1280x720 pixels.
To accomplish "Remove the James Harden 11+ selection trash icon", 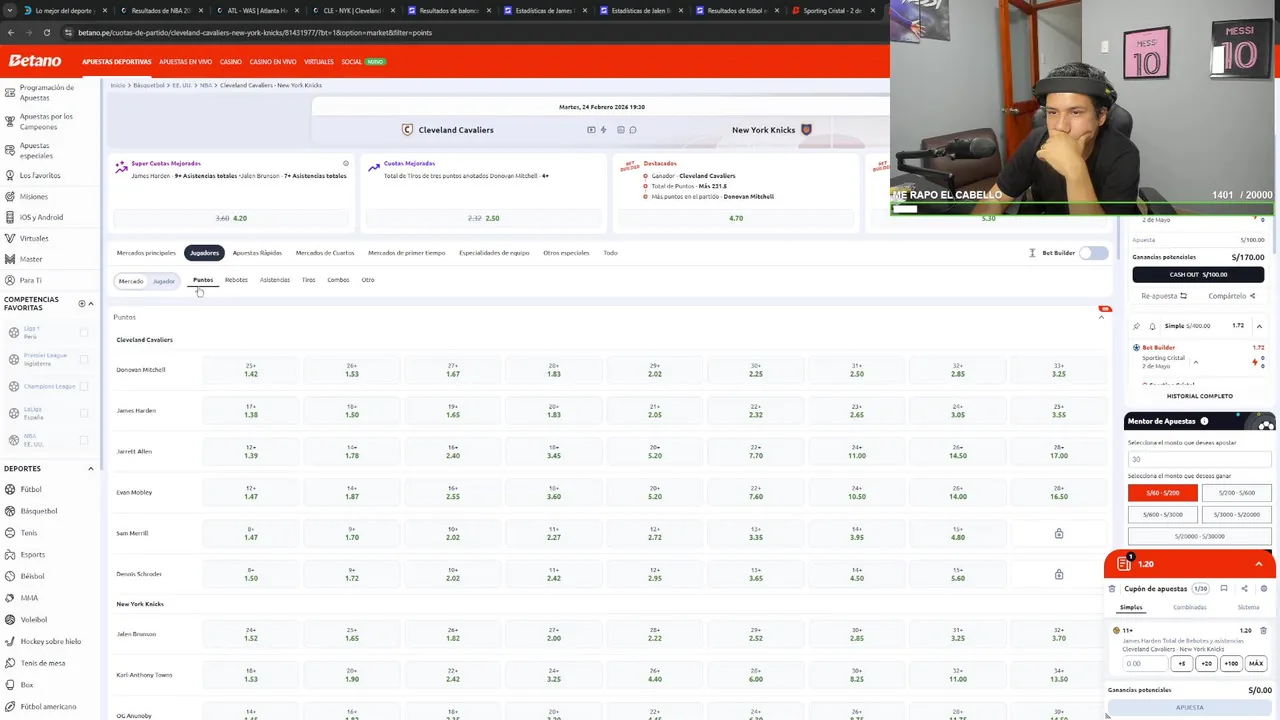I will (x=1263, y=631).
